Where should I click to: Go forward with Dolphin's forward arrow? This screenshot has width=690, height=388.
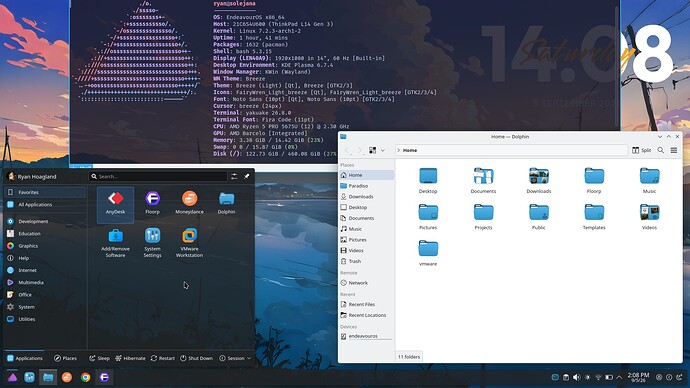pyautogui.click(x=360, y=150)
